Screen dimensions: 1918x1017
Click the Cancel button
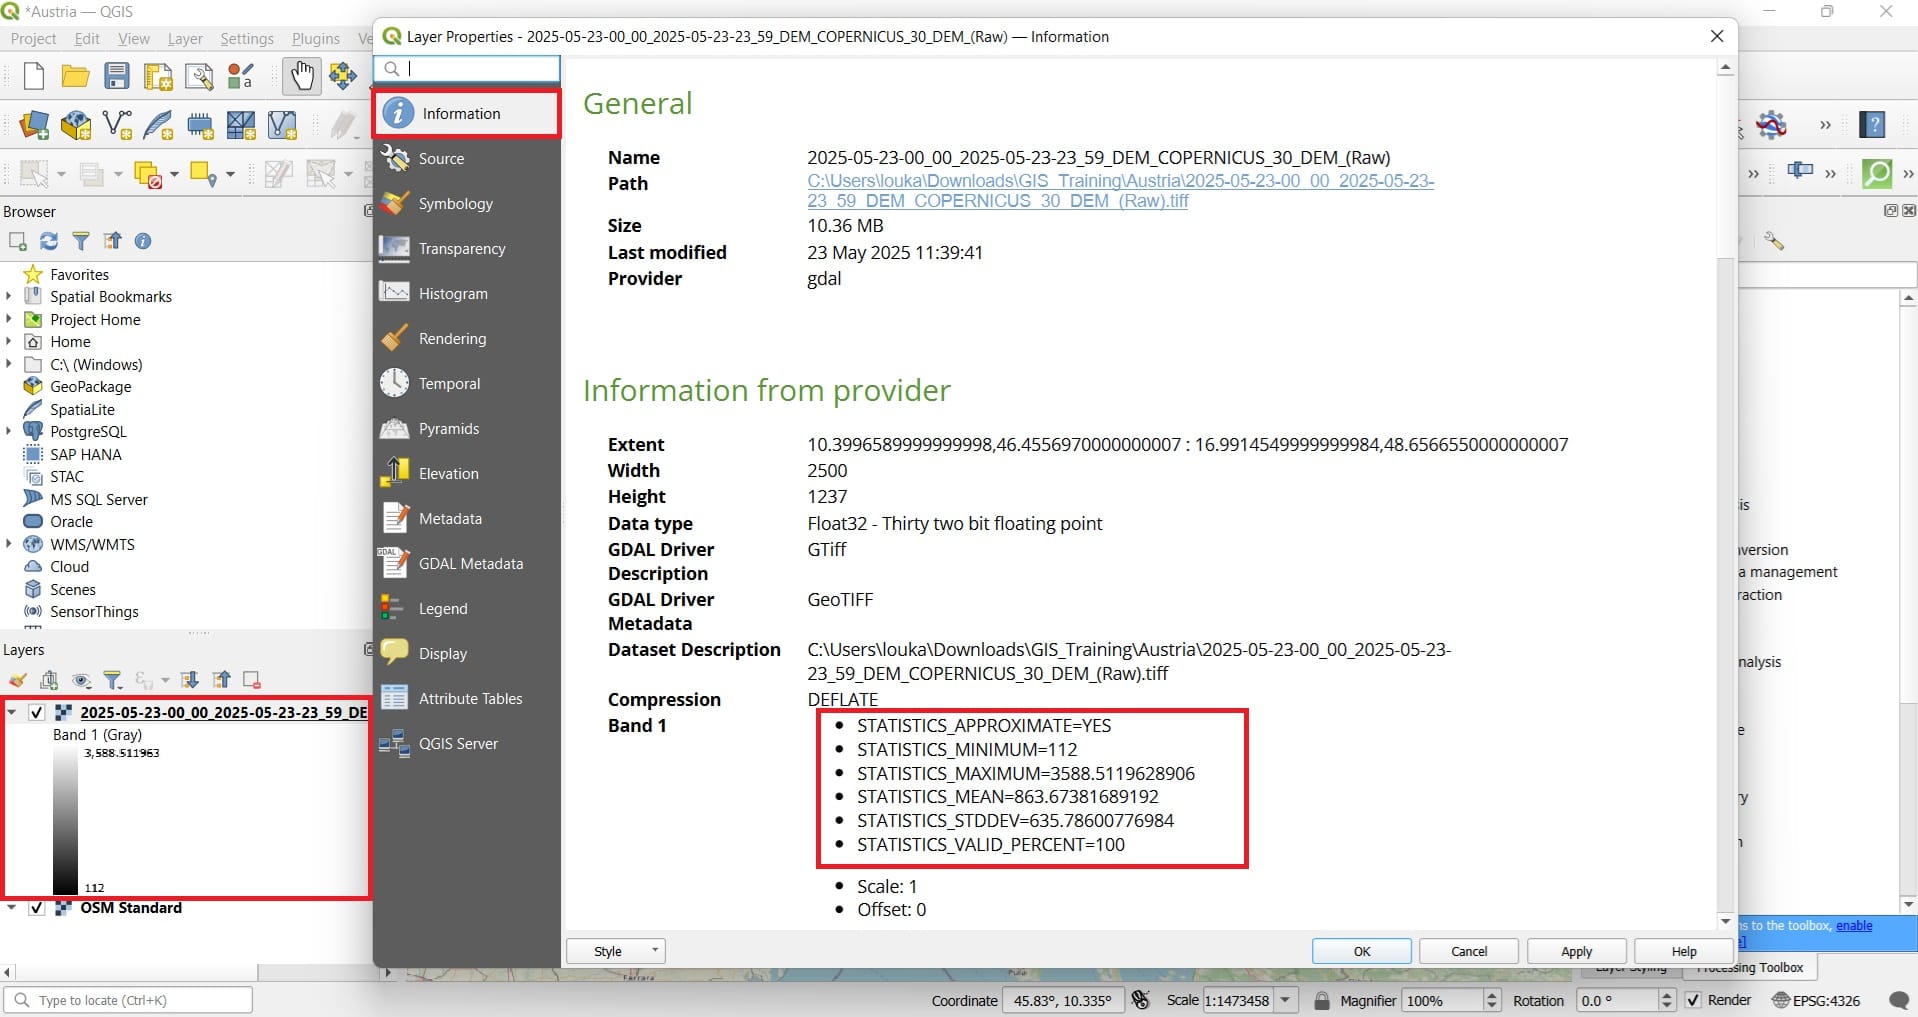(1469, 951)
